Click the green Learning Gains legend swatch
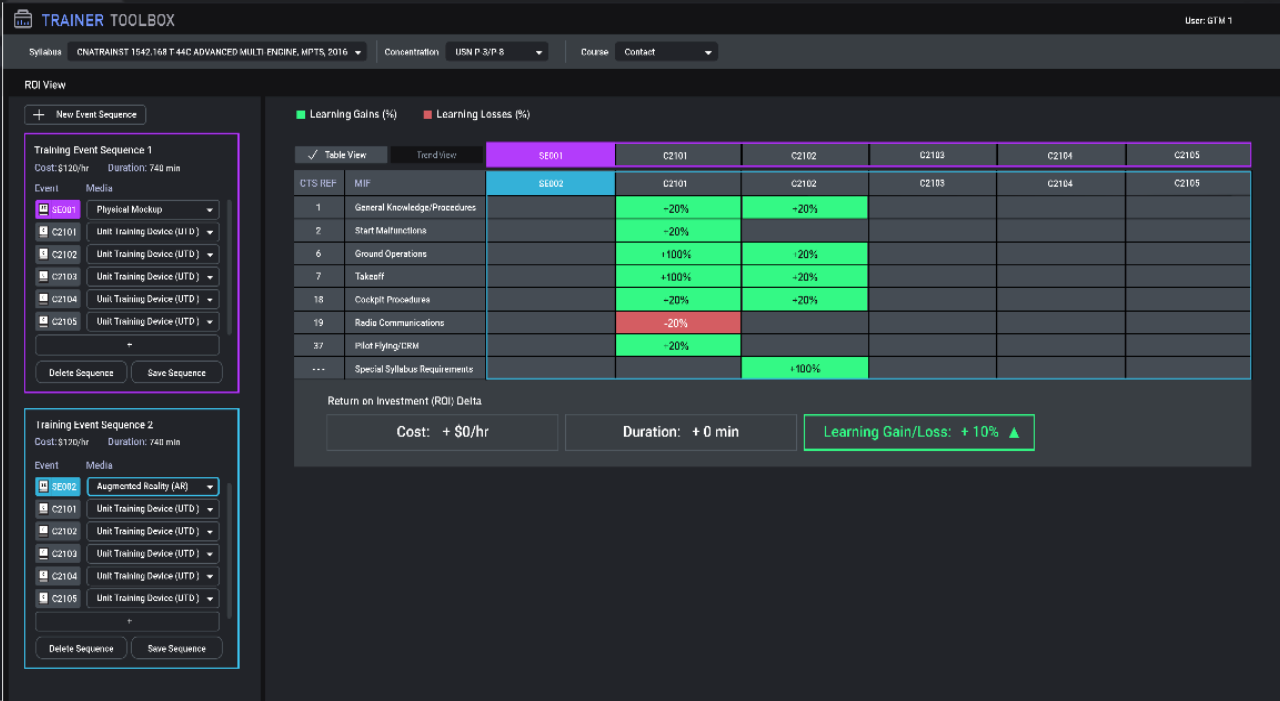Image resolution: width=1280 pixels, height=701 pixels. click(x=300, y=115)
